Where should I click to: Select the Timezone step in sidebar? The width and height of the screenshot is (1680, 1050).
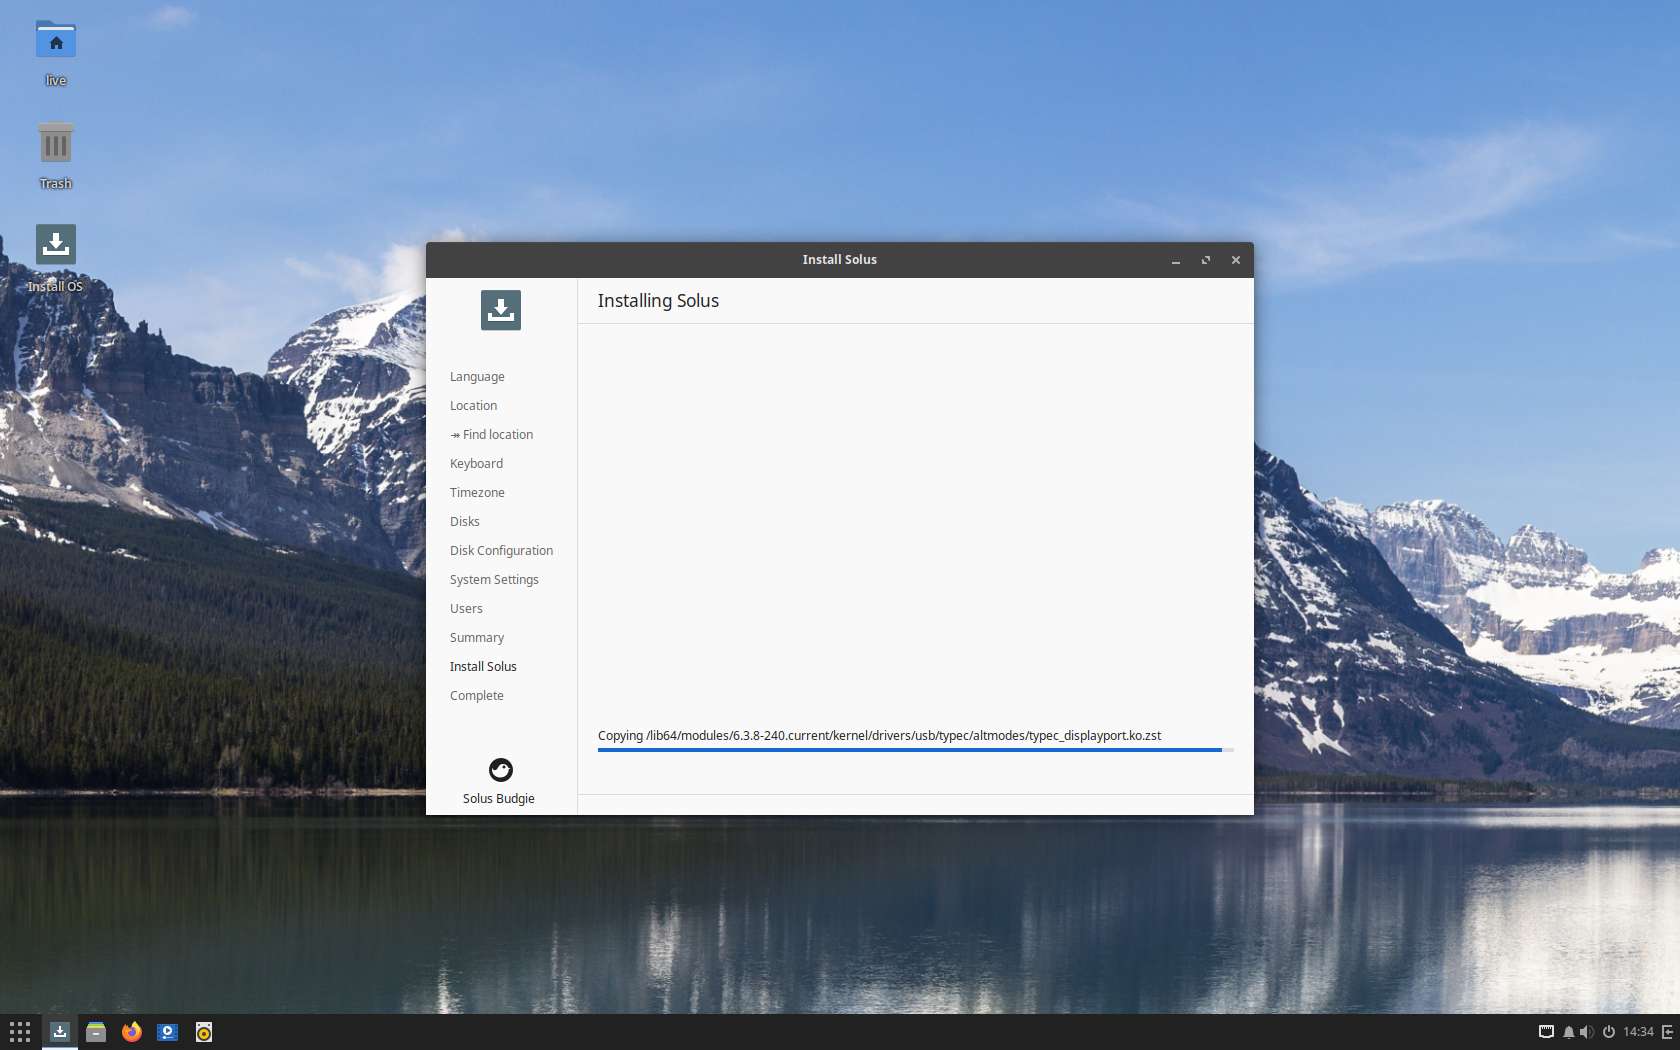(x=477, y=493)
